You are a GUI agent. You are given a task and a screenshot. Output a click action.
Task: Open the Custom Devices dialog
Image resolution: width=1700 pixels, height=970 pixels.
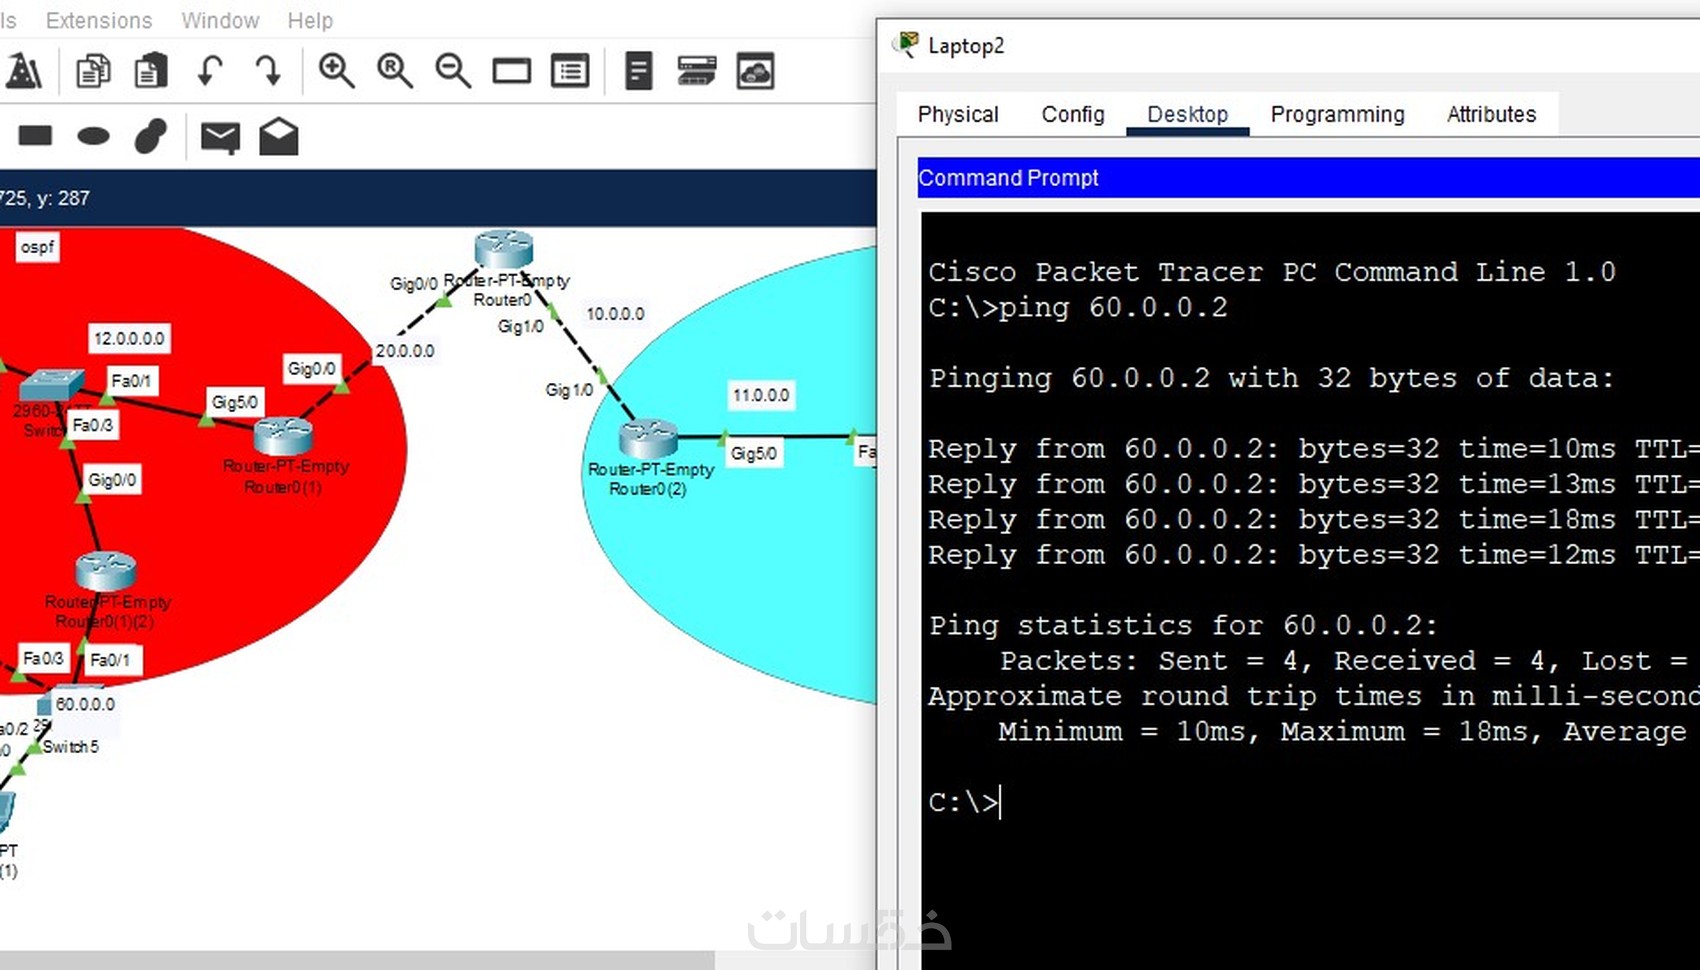[x=570, y=71]
